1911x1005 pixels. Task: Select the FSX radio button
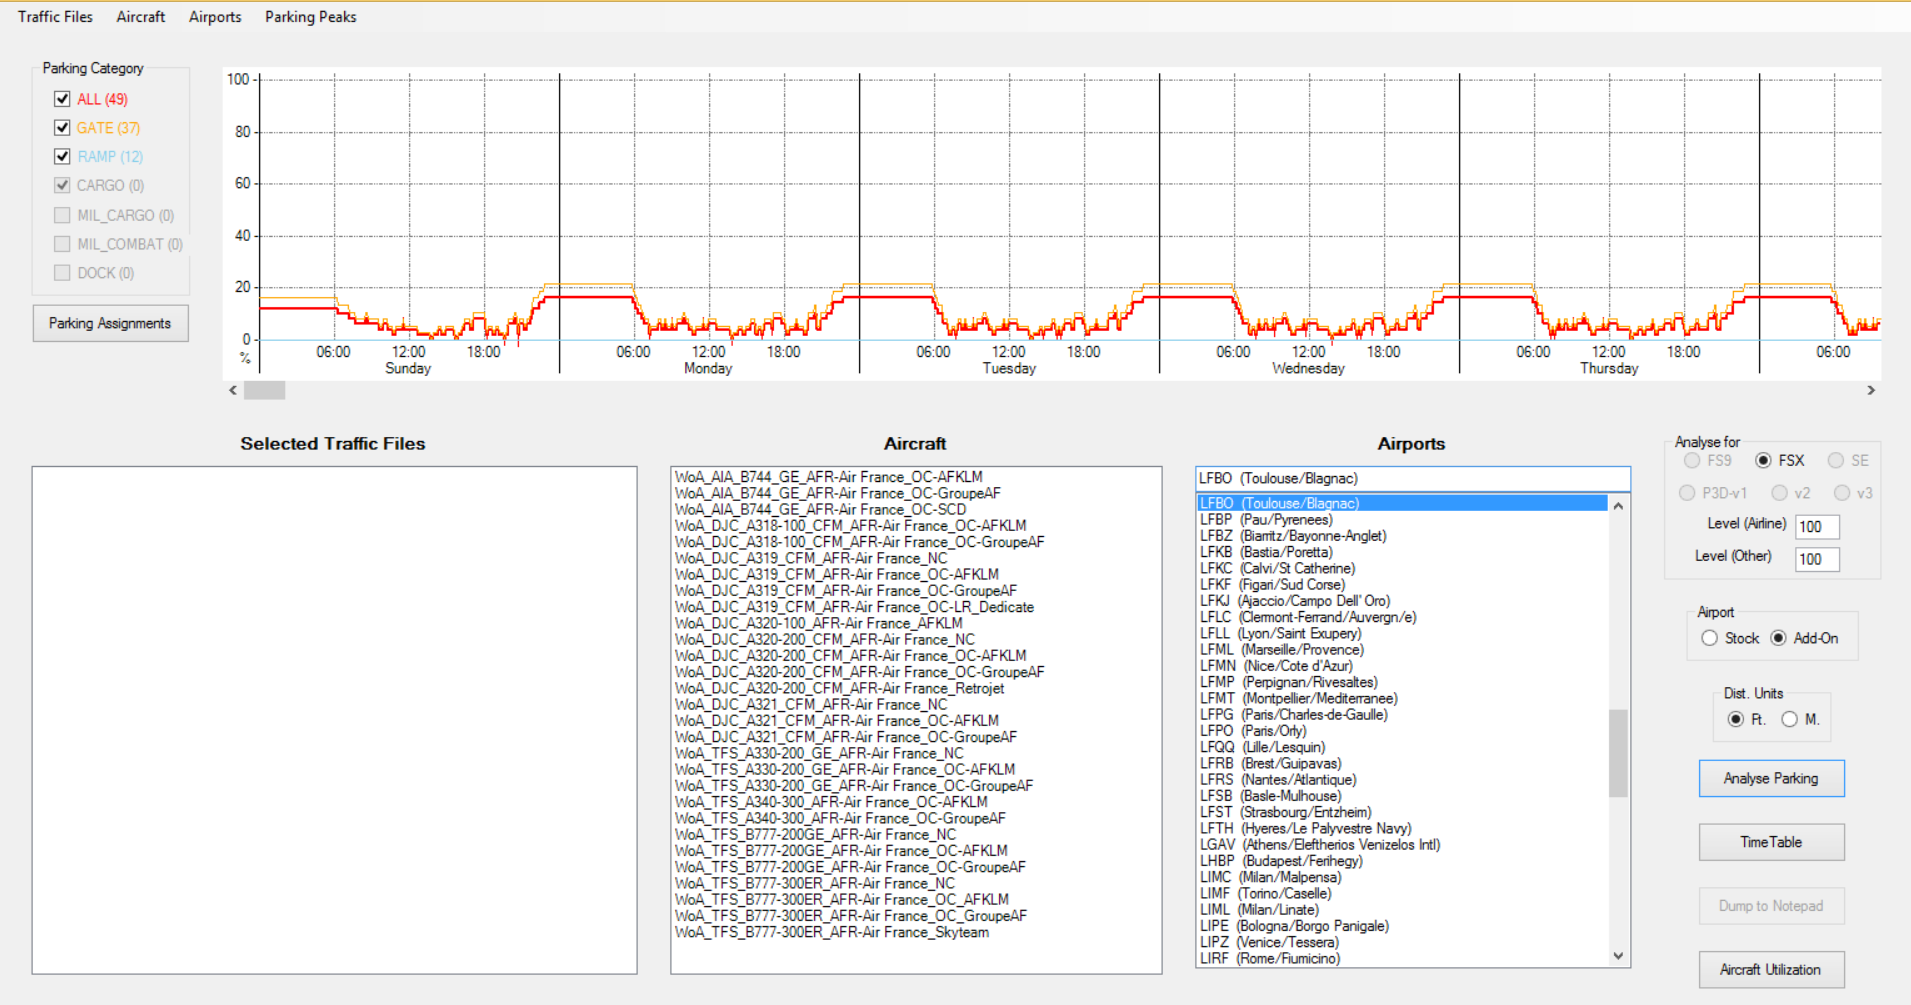[x=1763, y=461]
